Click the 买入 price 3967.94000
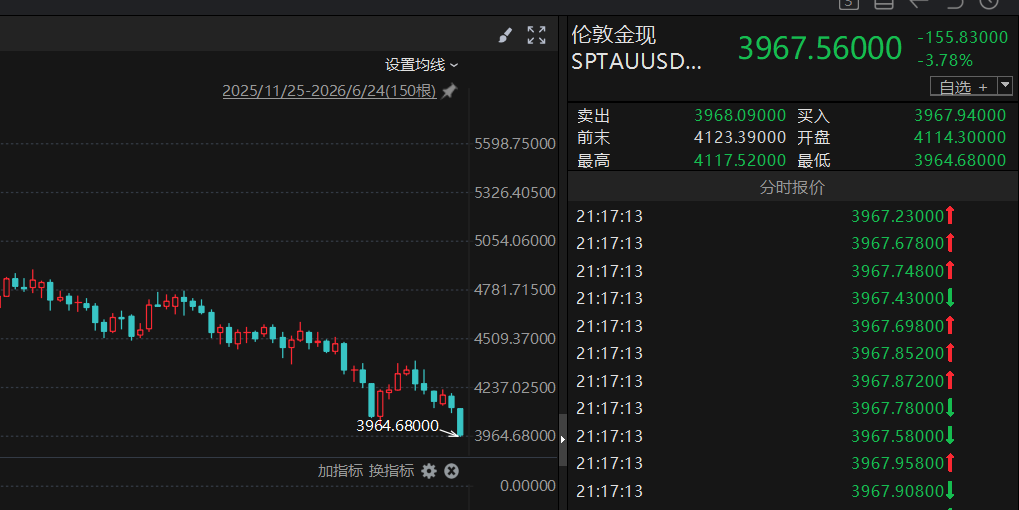 pos(960,116)
